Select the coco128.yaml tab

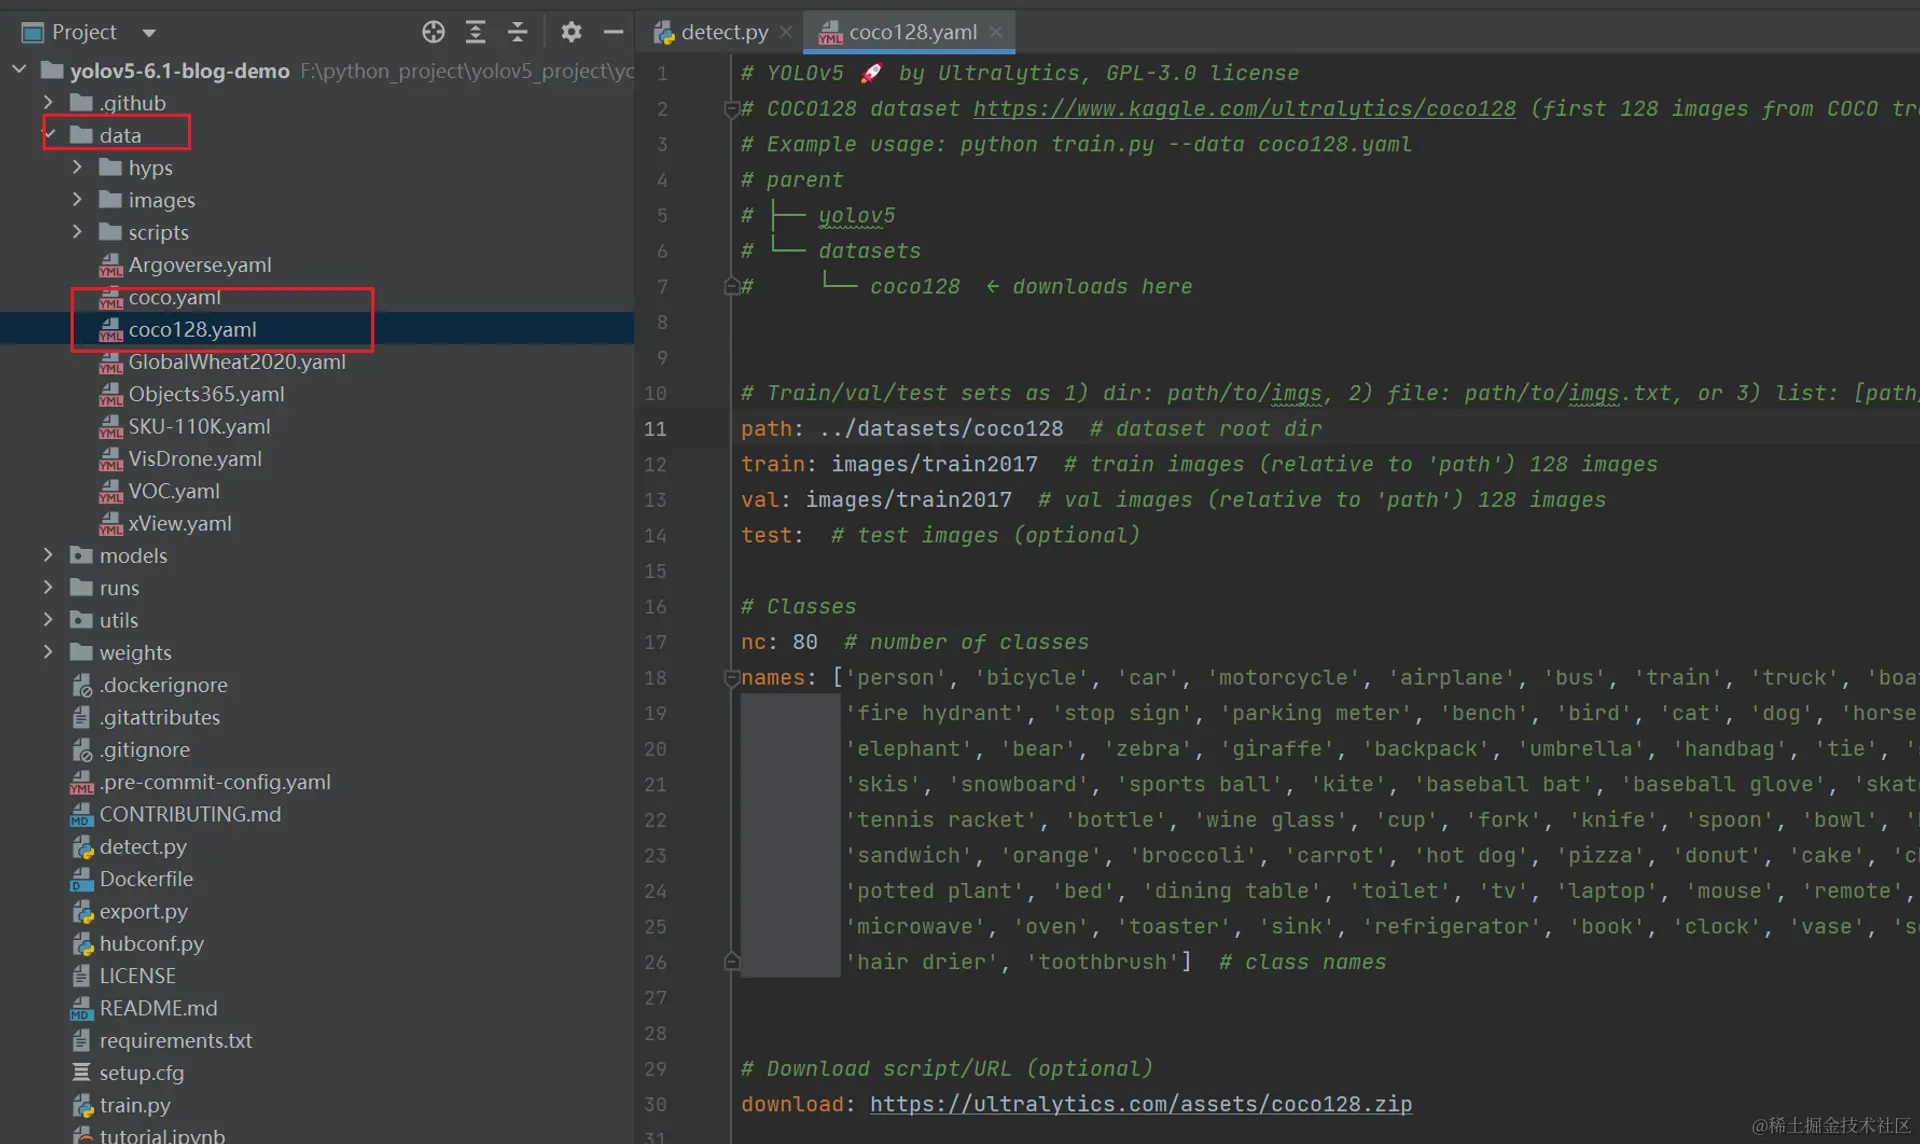pos(911,32)
